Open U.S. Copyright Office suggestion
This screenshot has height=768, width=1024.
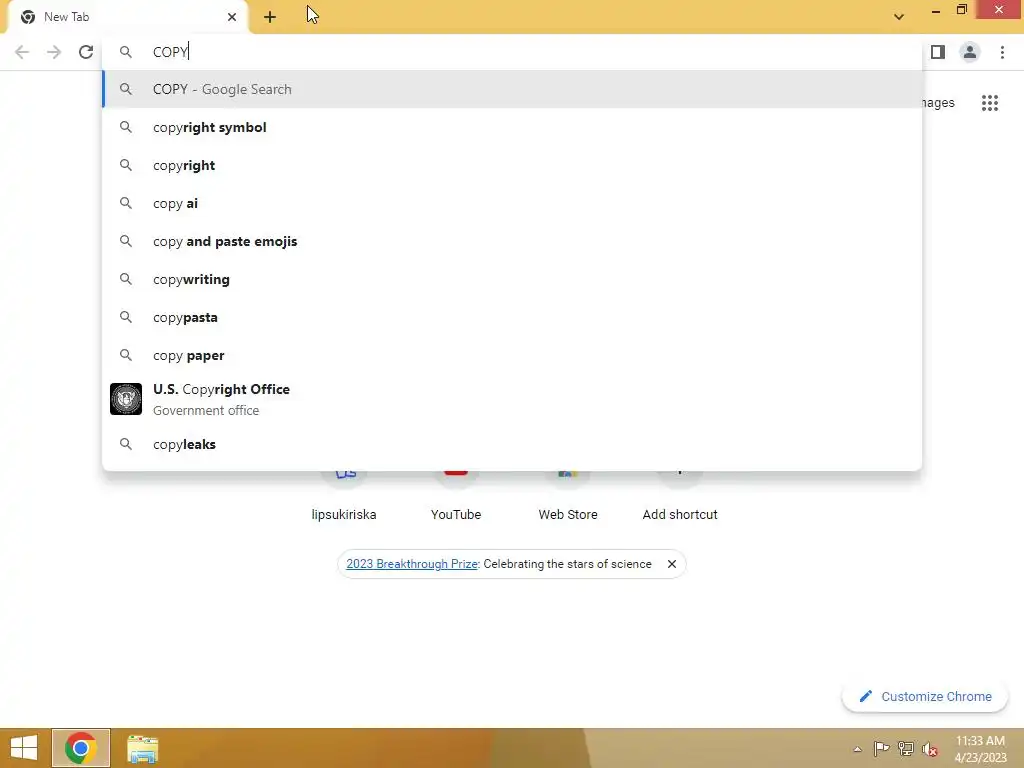click(512, 399)
